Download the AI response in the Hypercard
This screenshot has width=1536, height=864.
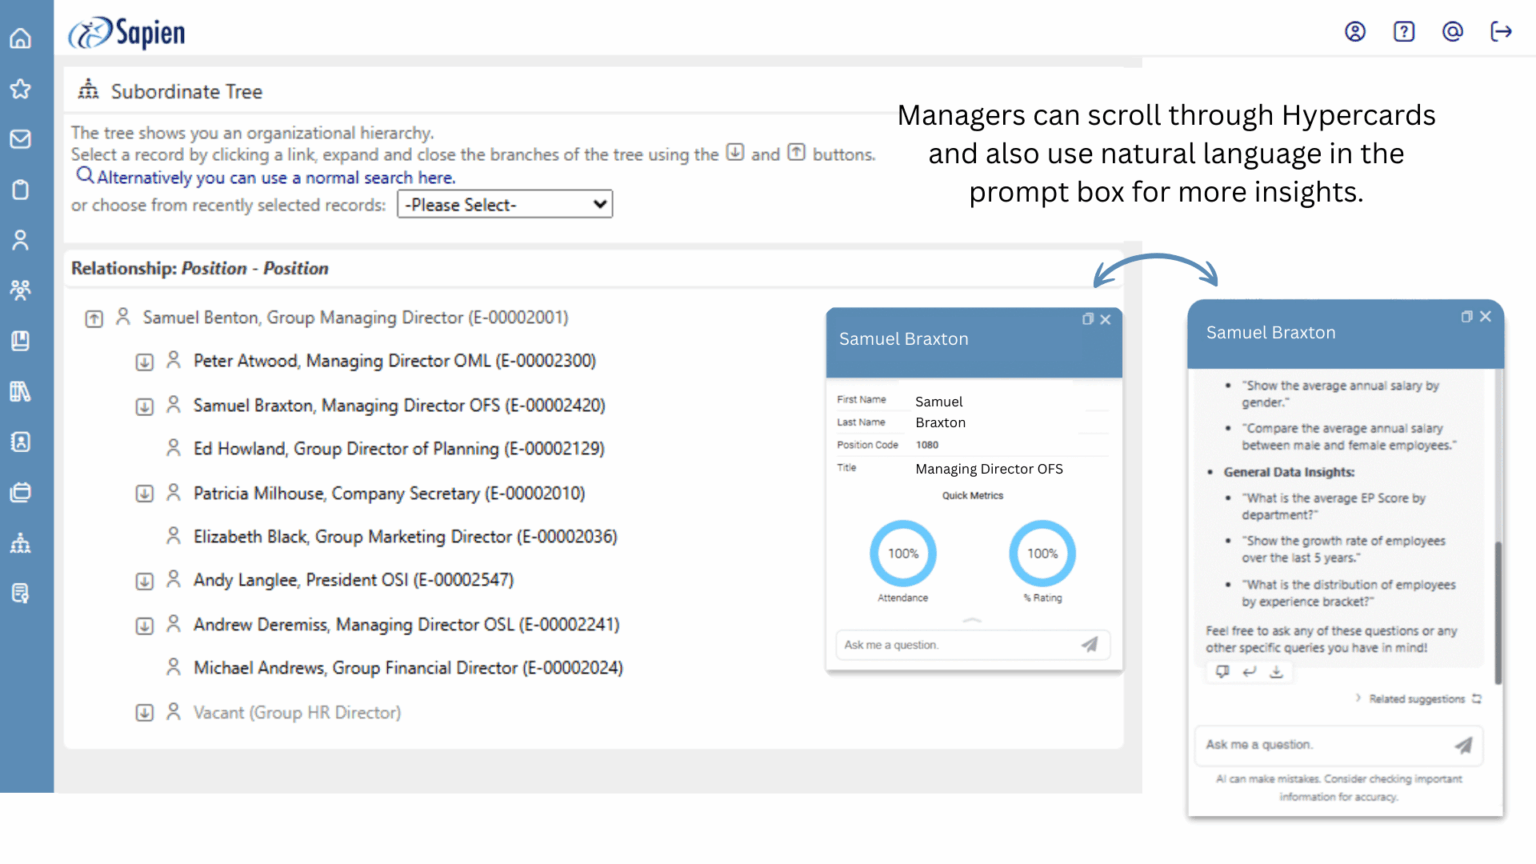pyautogui.click(x=1277, y=672)
